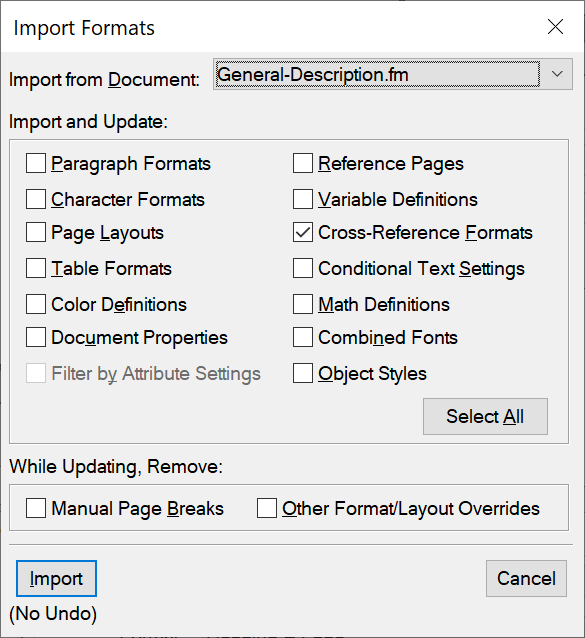Click the Select All button
585x638 pixels.
point(485,416)
